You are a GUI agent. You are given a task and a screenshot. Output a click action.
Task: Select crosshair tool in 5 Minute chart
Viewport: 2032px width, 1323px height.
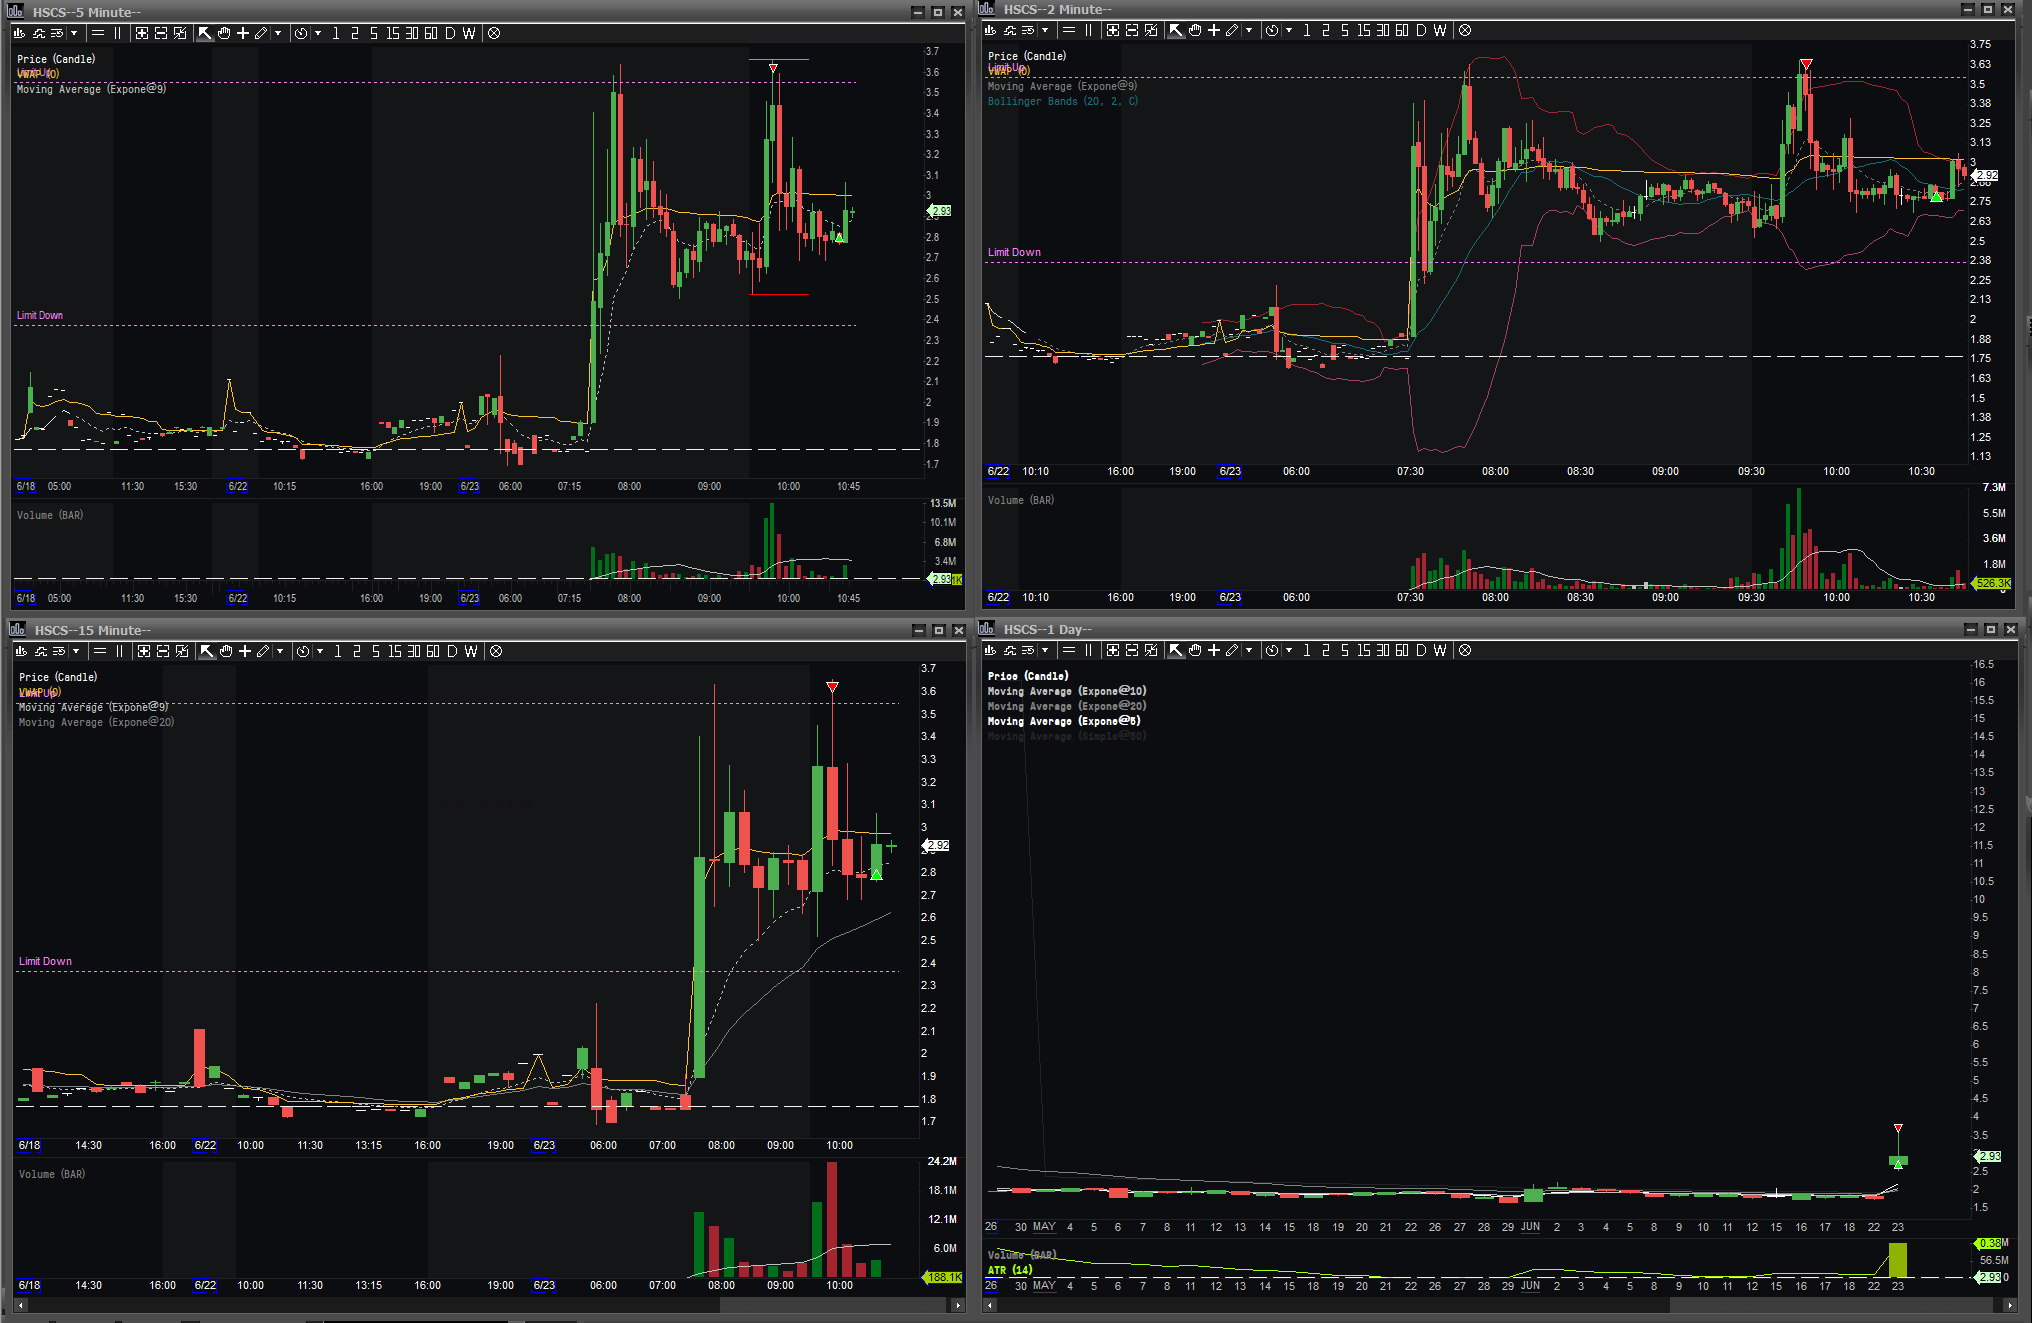pos(243,33)
